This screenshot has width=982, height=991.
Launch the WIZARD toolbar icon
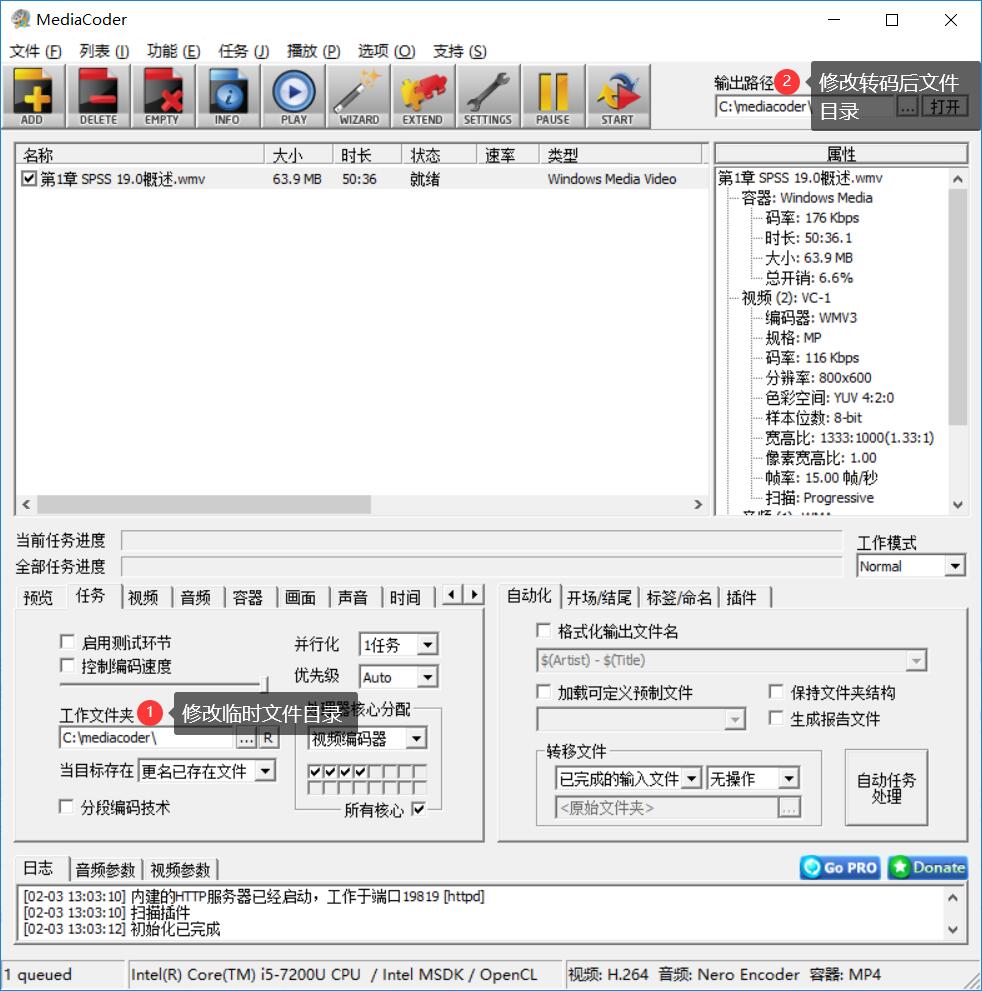tap(358, 96)
